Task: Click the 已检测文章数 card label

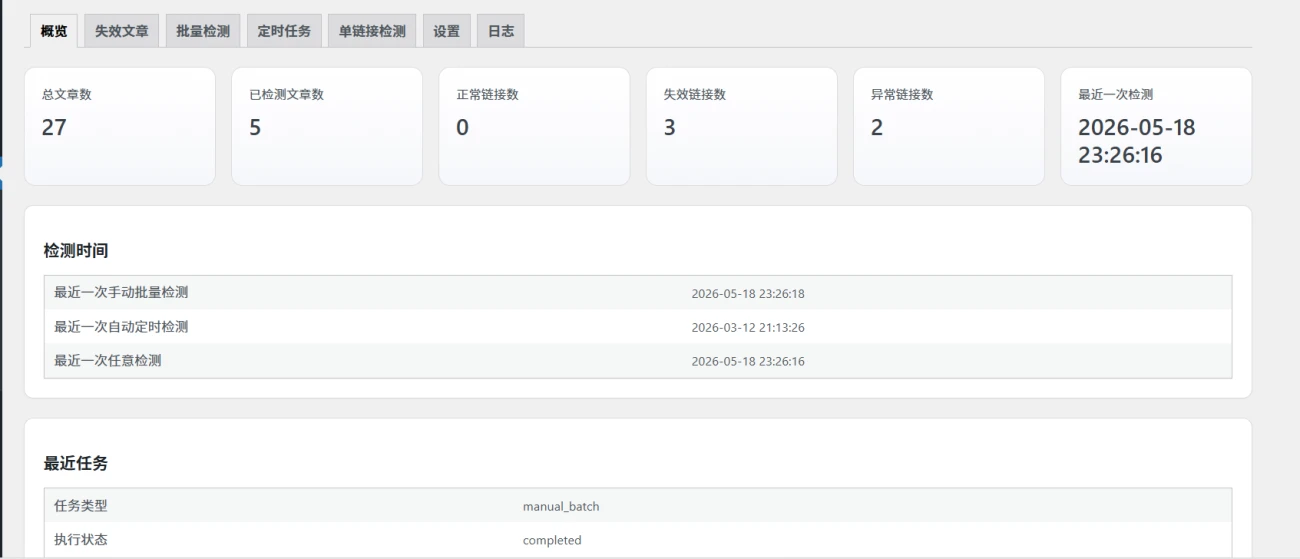Action: [286, 95]
